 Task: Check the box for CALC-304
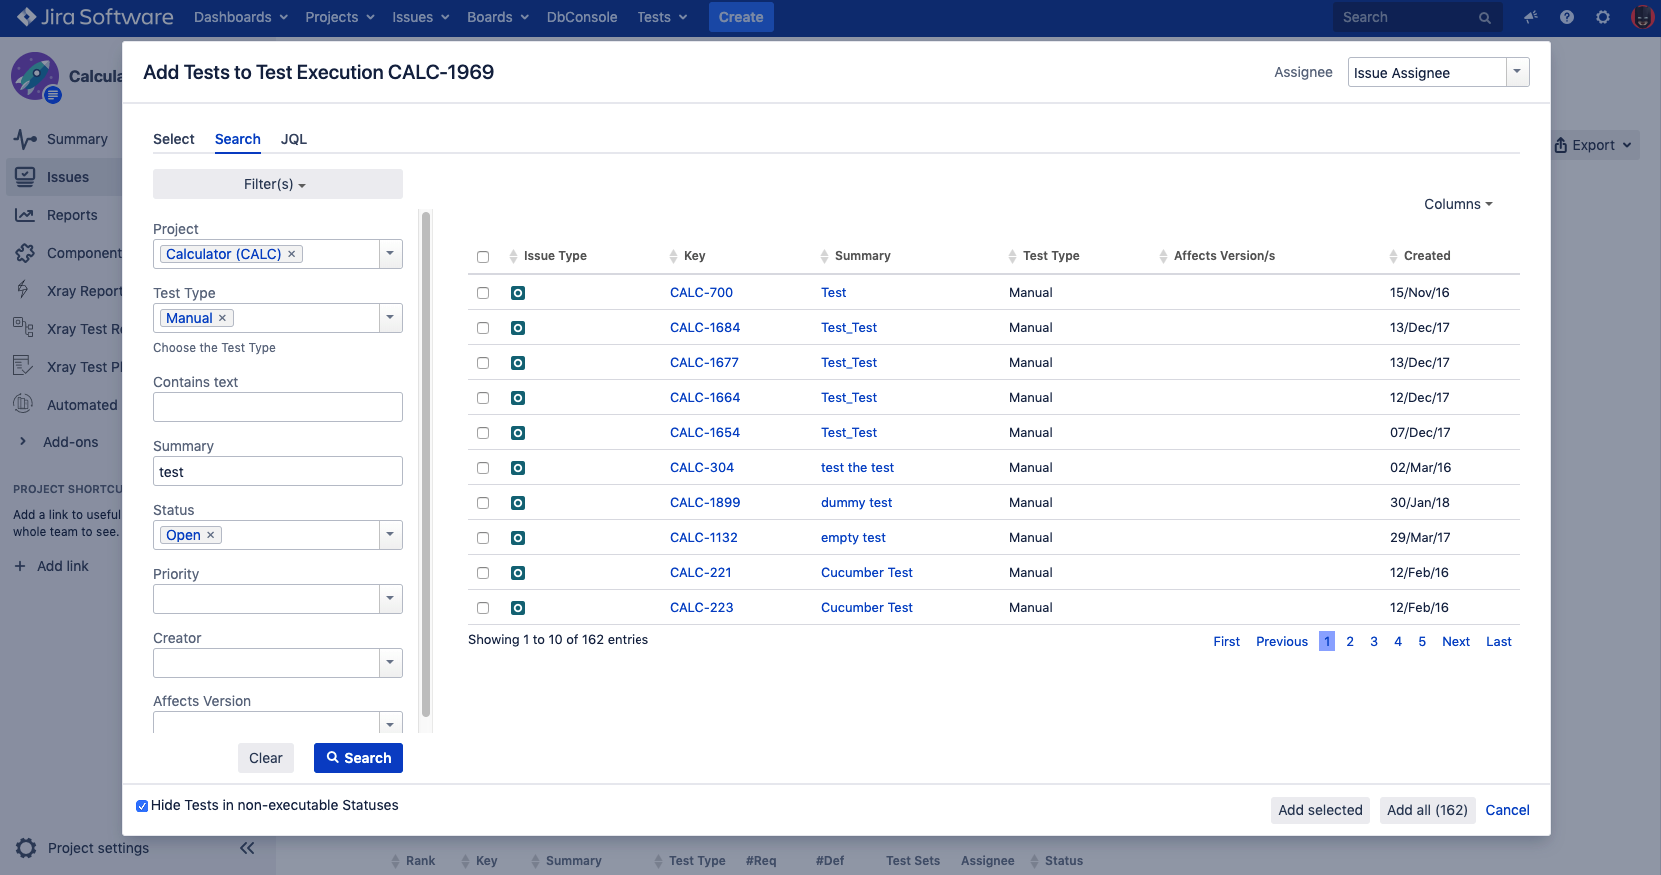pyautogui.click(x=483, y=468)
